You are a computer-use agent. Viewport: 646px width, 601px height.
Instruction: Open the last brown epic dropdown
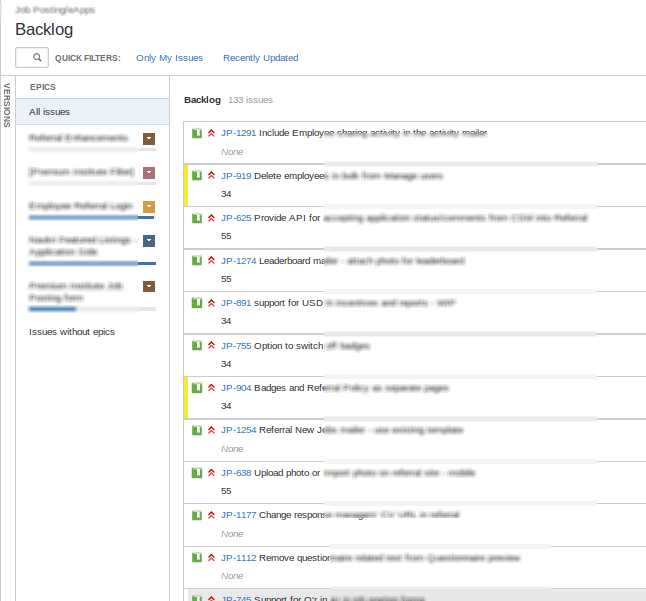149,286
